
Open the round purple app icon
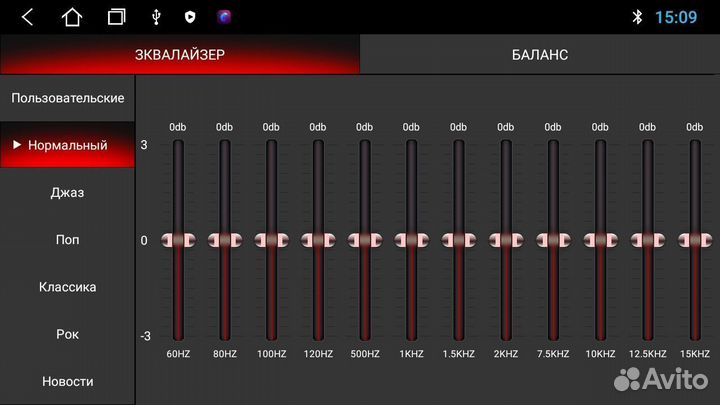(225, 17)
